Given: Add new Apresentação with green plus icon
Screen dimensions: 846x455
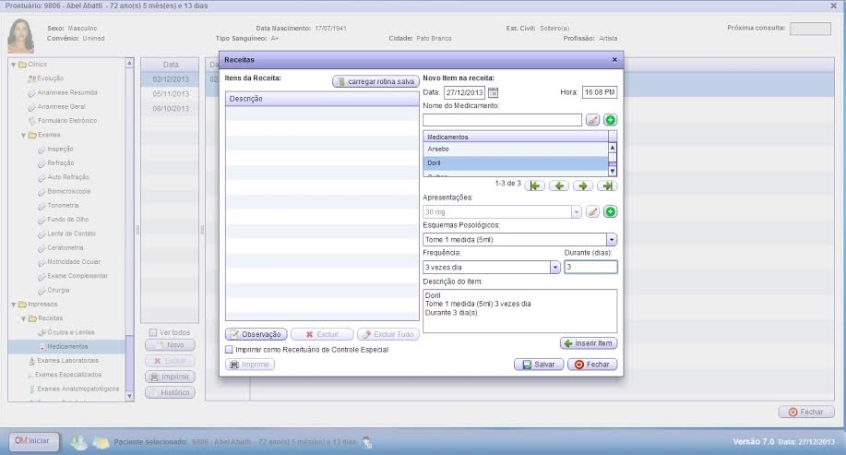Looking at the screenshot, I should click(x=610, y=212).
